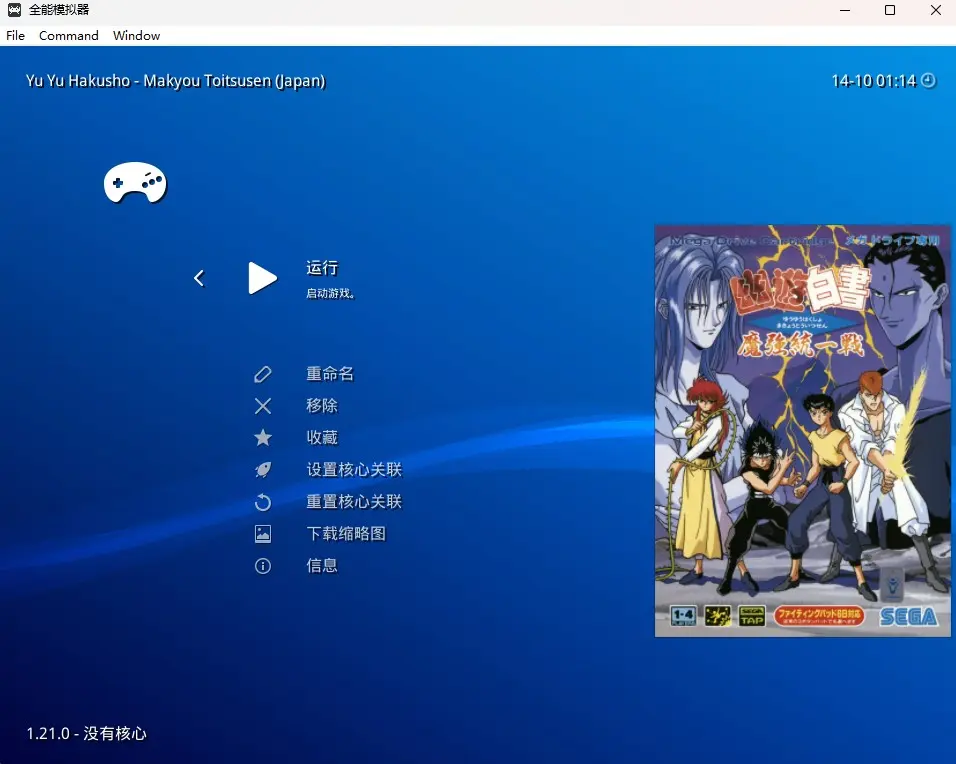The image size is (956, 764).
Task: Click the X remove icon
Action: 263,406
